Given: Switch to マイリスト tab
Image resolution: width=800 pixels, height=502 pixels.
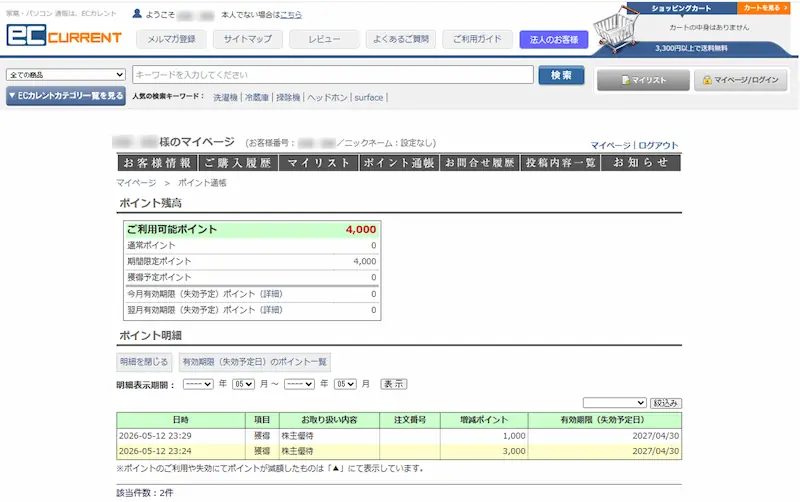Looking at the screenshot, I should point(318,163).
